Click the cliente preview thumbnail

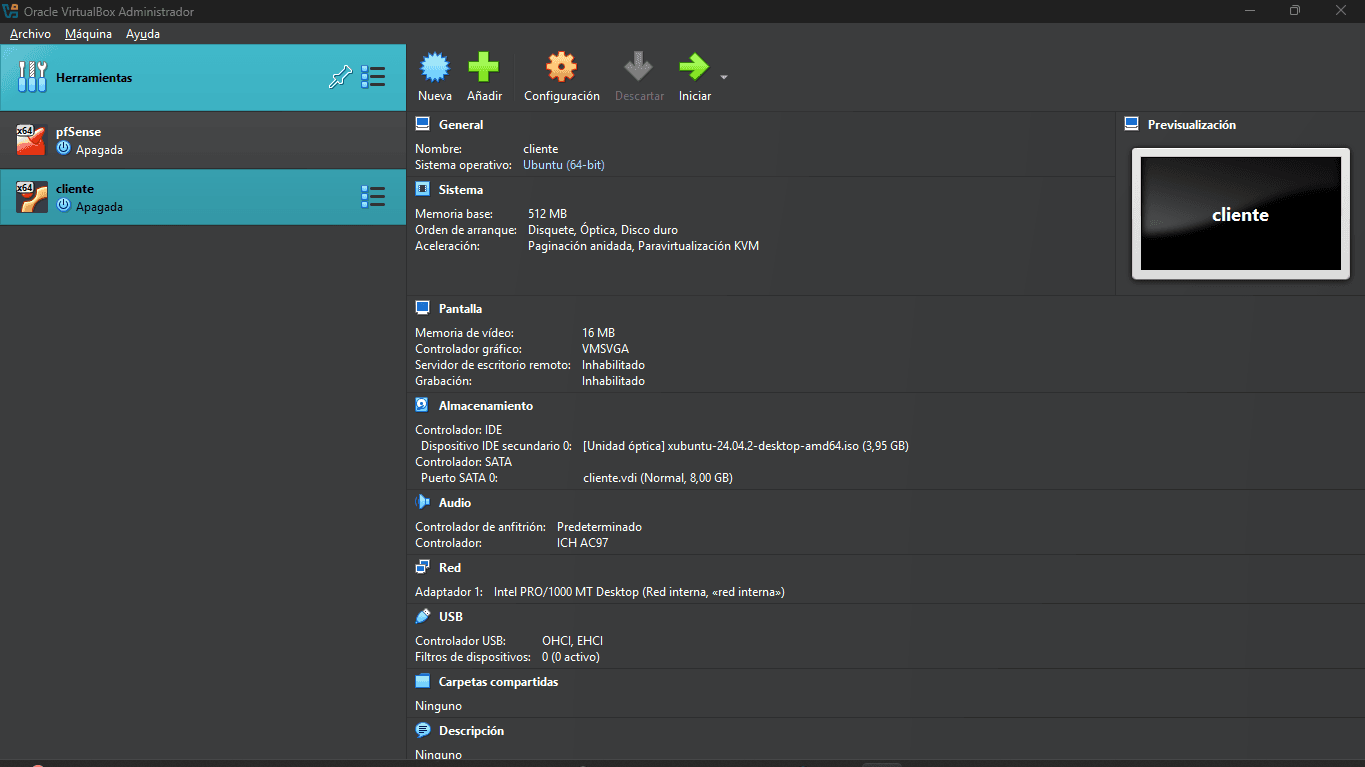pos(1240,214)
